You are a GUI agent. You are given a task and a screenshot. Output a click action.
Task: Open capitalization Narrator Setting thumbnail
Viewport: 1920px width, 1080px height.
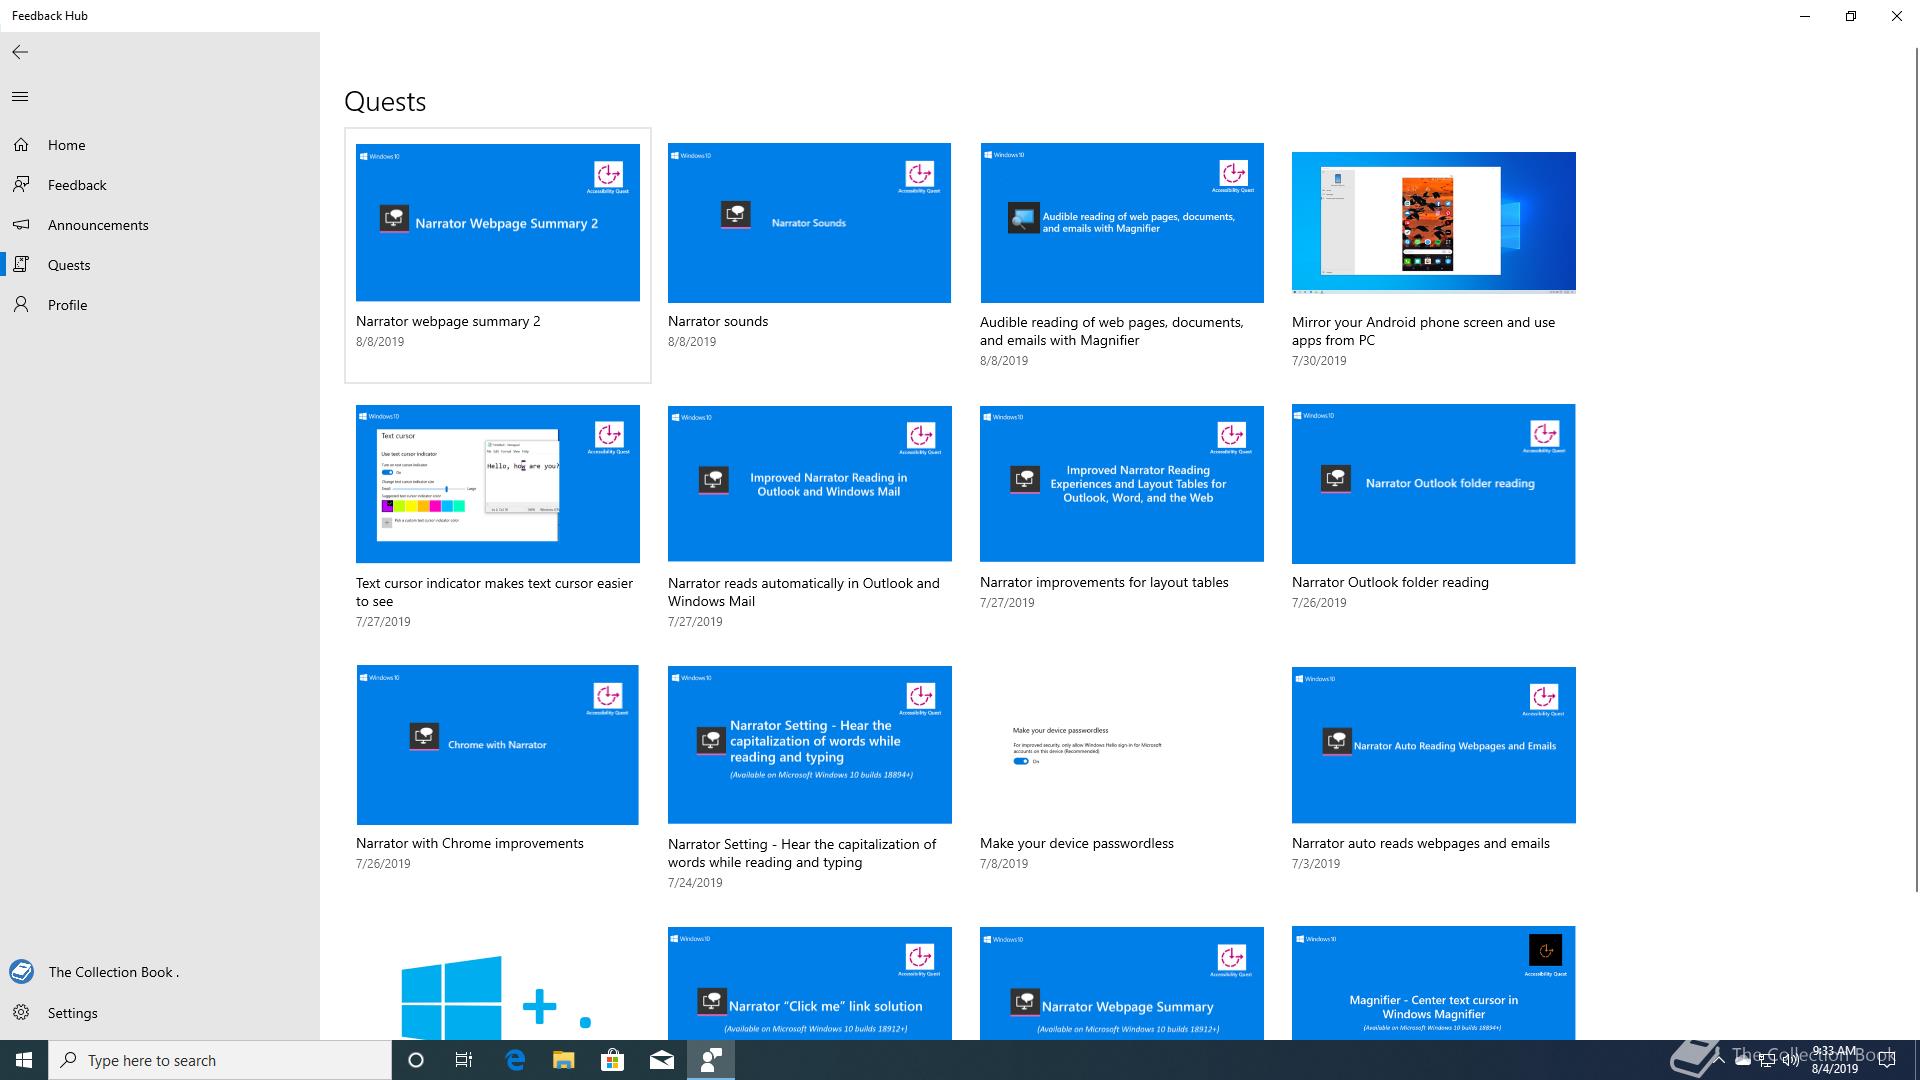tap(810, 745)
